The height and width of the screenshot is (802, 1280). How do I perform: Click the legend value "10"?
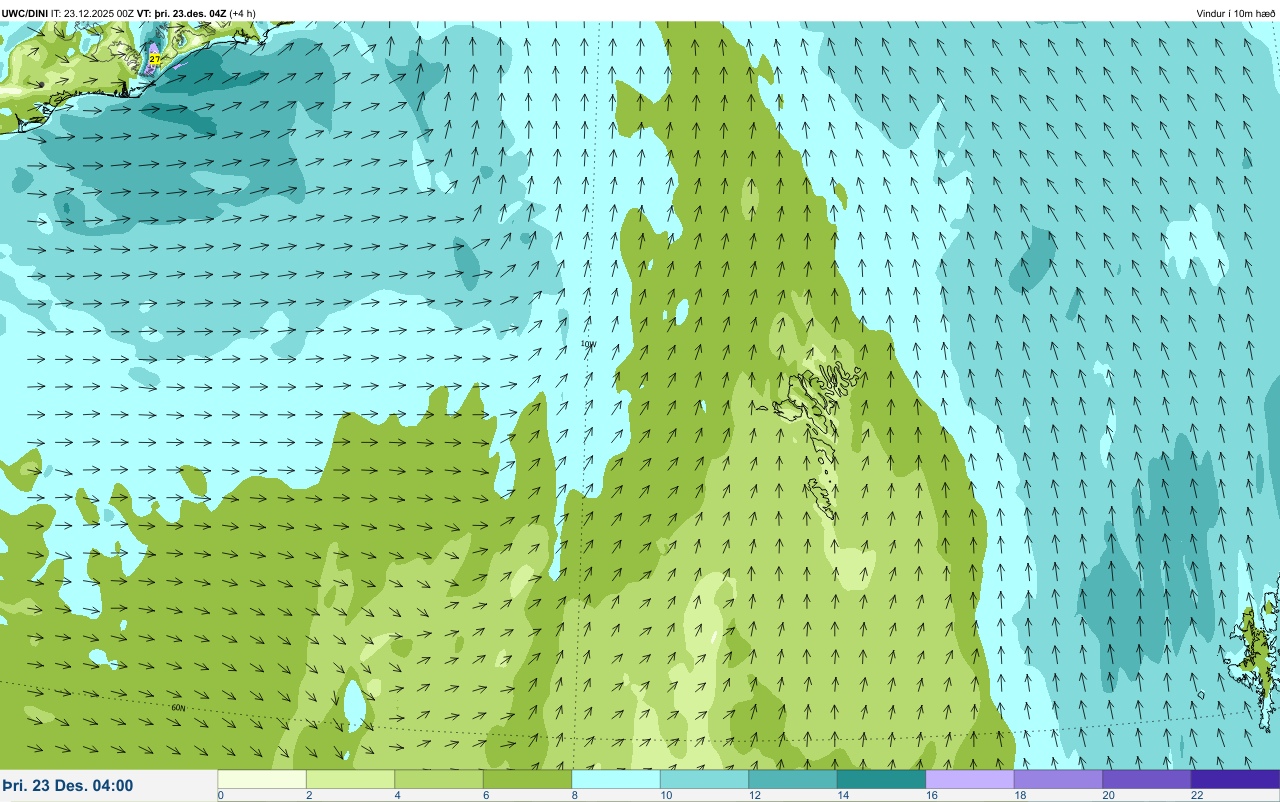point(665,795)
